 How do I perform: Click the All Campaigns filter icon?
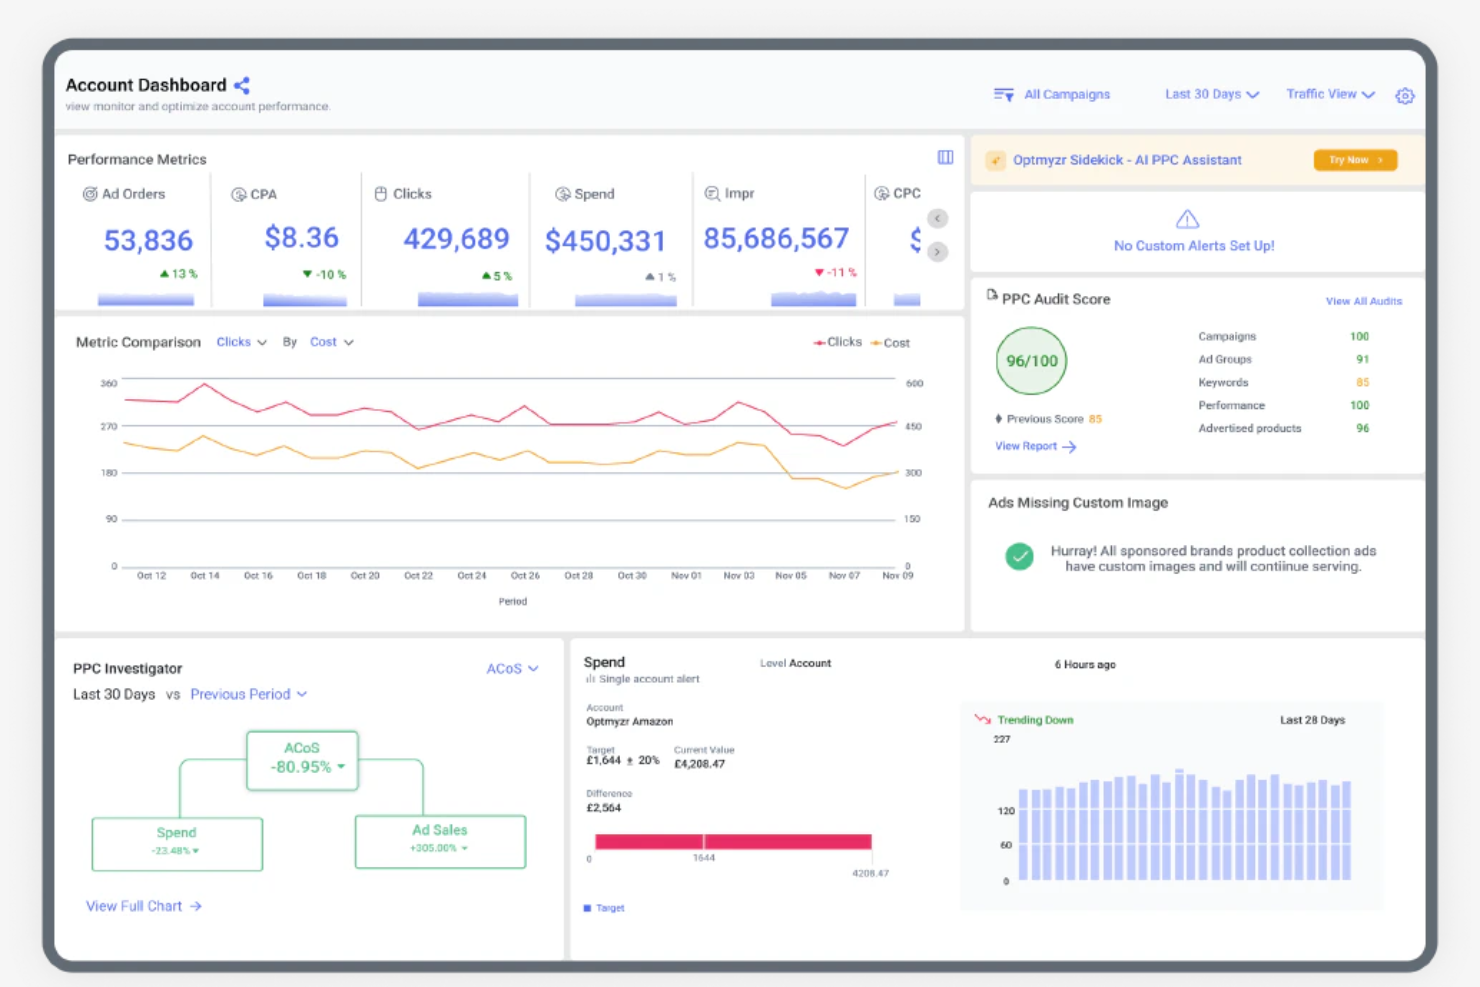click(1002, 94)
